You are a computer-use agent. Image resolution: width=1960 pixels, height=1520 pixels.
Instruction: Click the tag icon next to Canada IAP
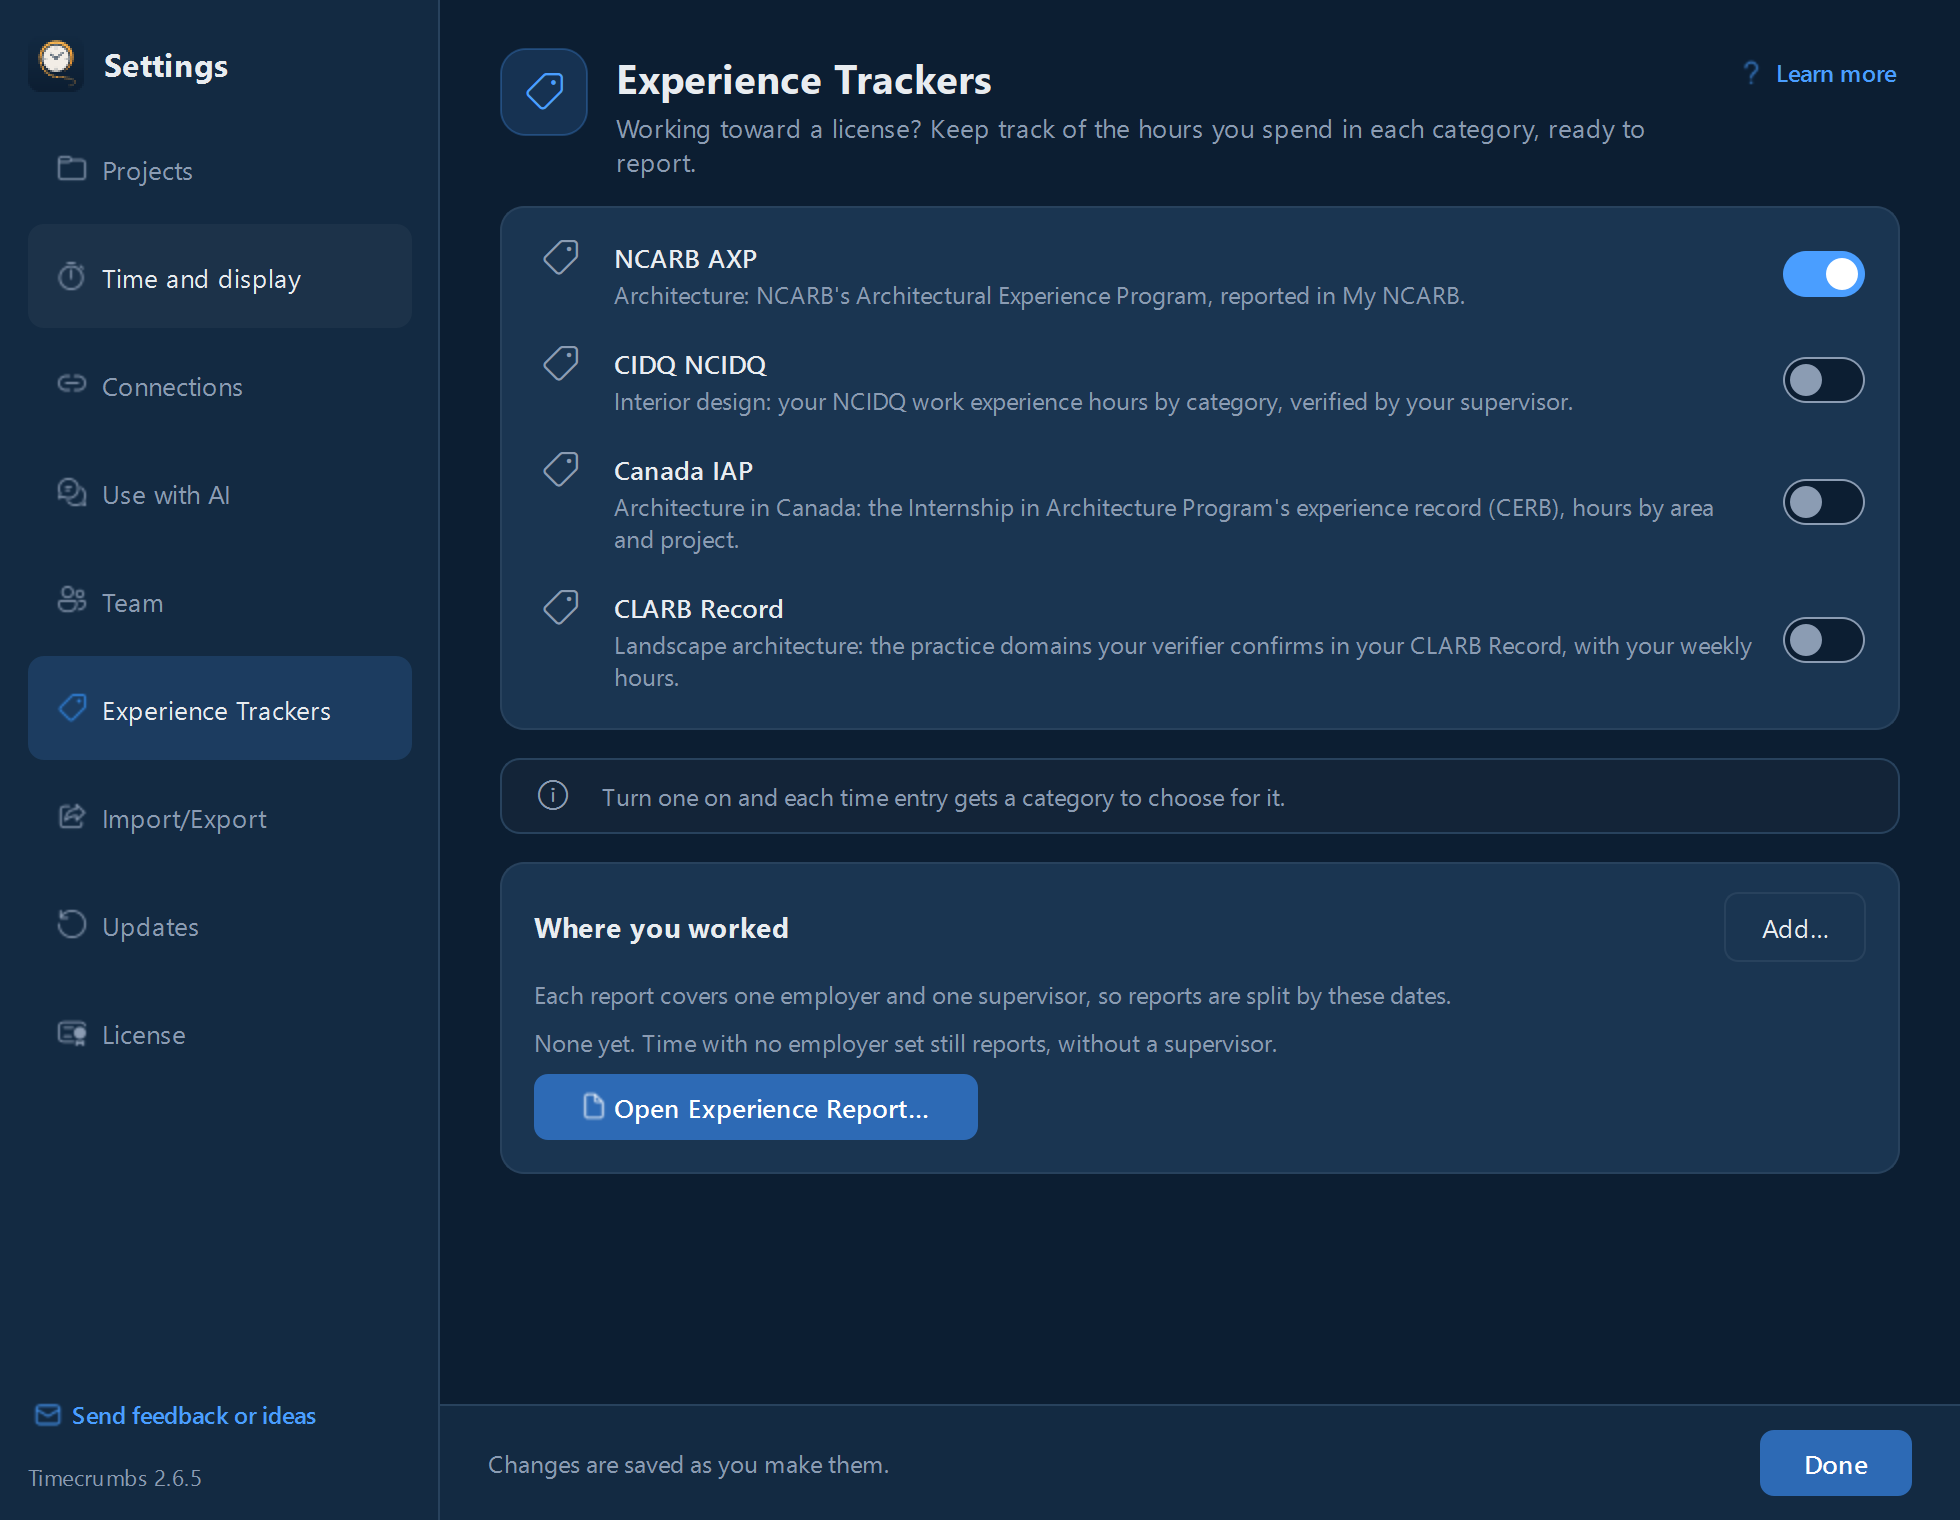click(x=561, y=469)
